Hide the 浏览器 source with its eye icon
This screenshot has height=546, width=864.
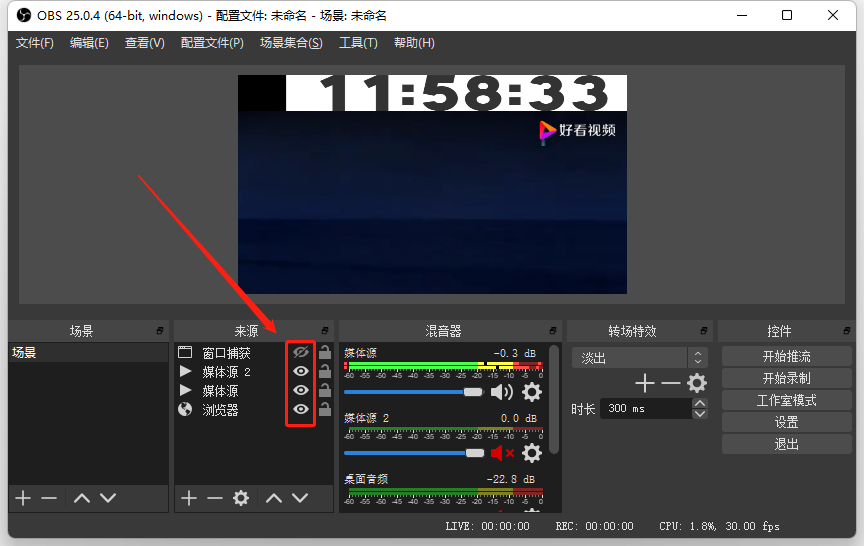coord(300,410)
